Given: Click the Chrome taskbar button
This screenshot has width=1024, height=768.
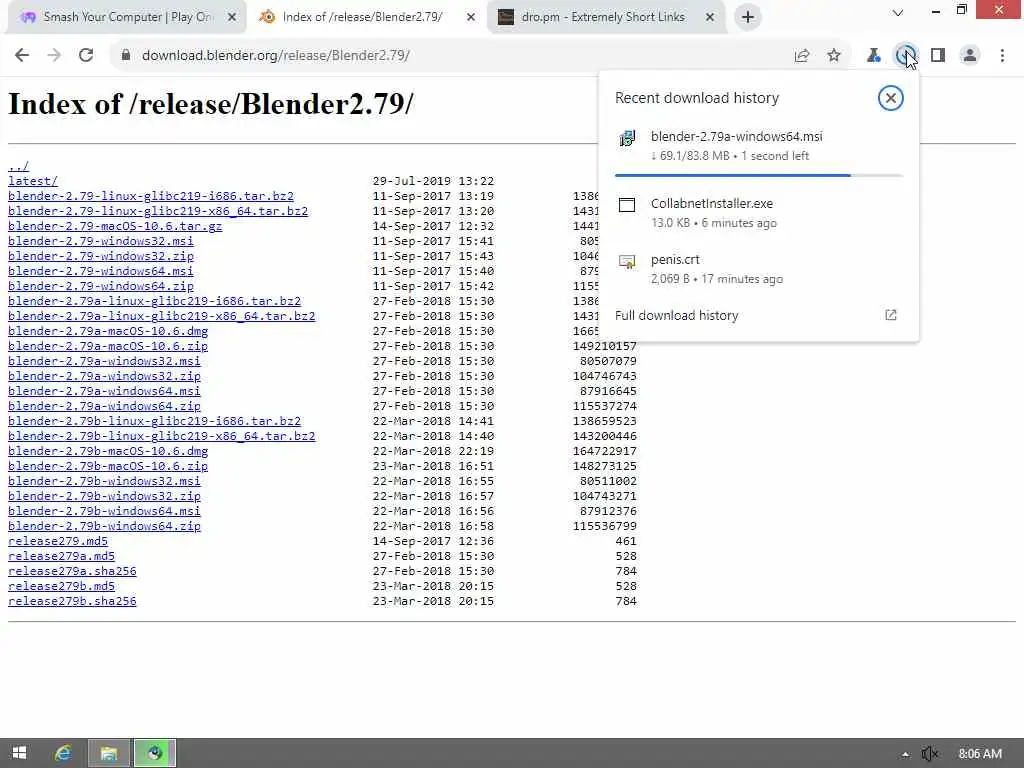Looking at the screenshot, I should click(x=155, y=753).
